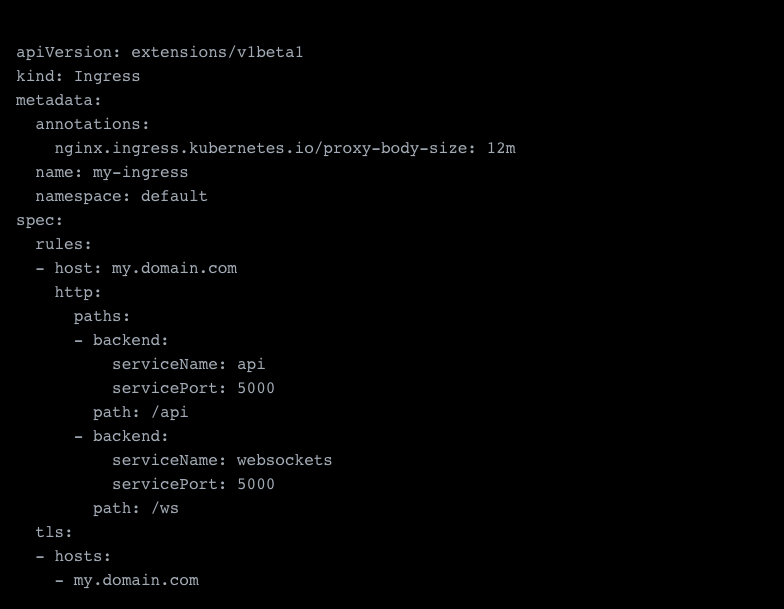Click the 'kind: Ingress' line
This screenshot has width=784, height=609.
coord(78,76)
